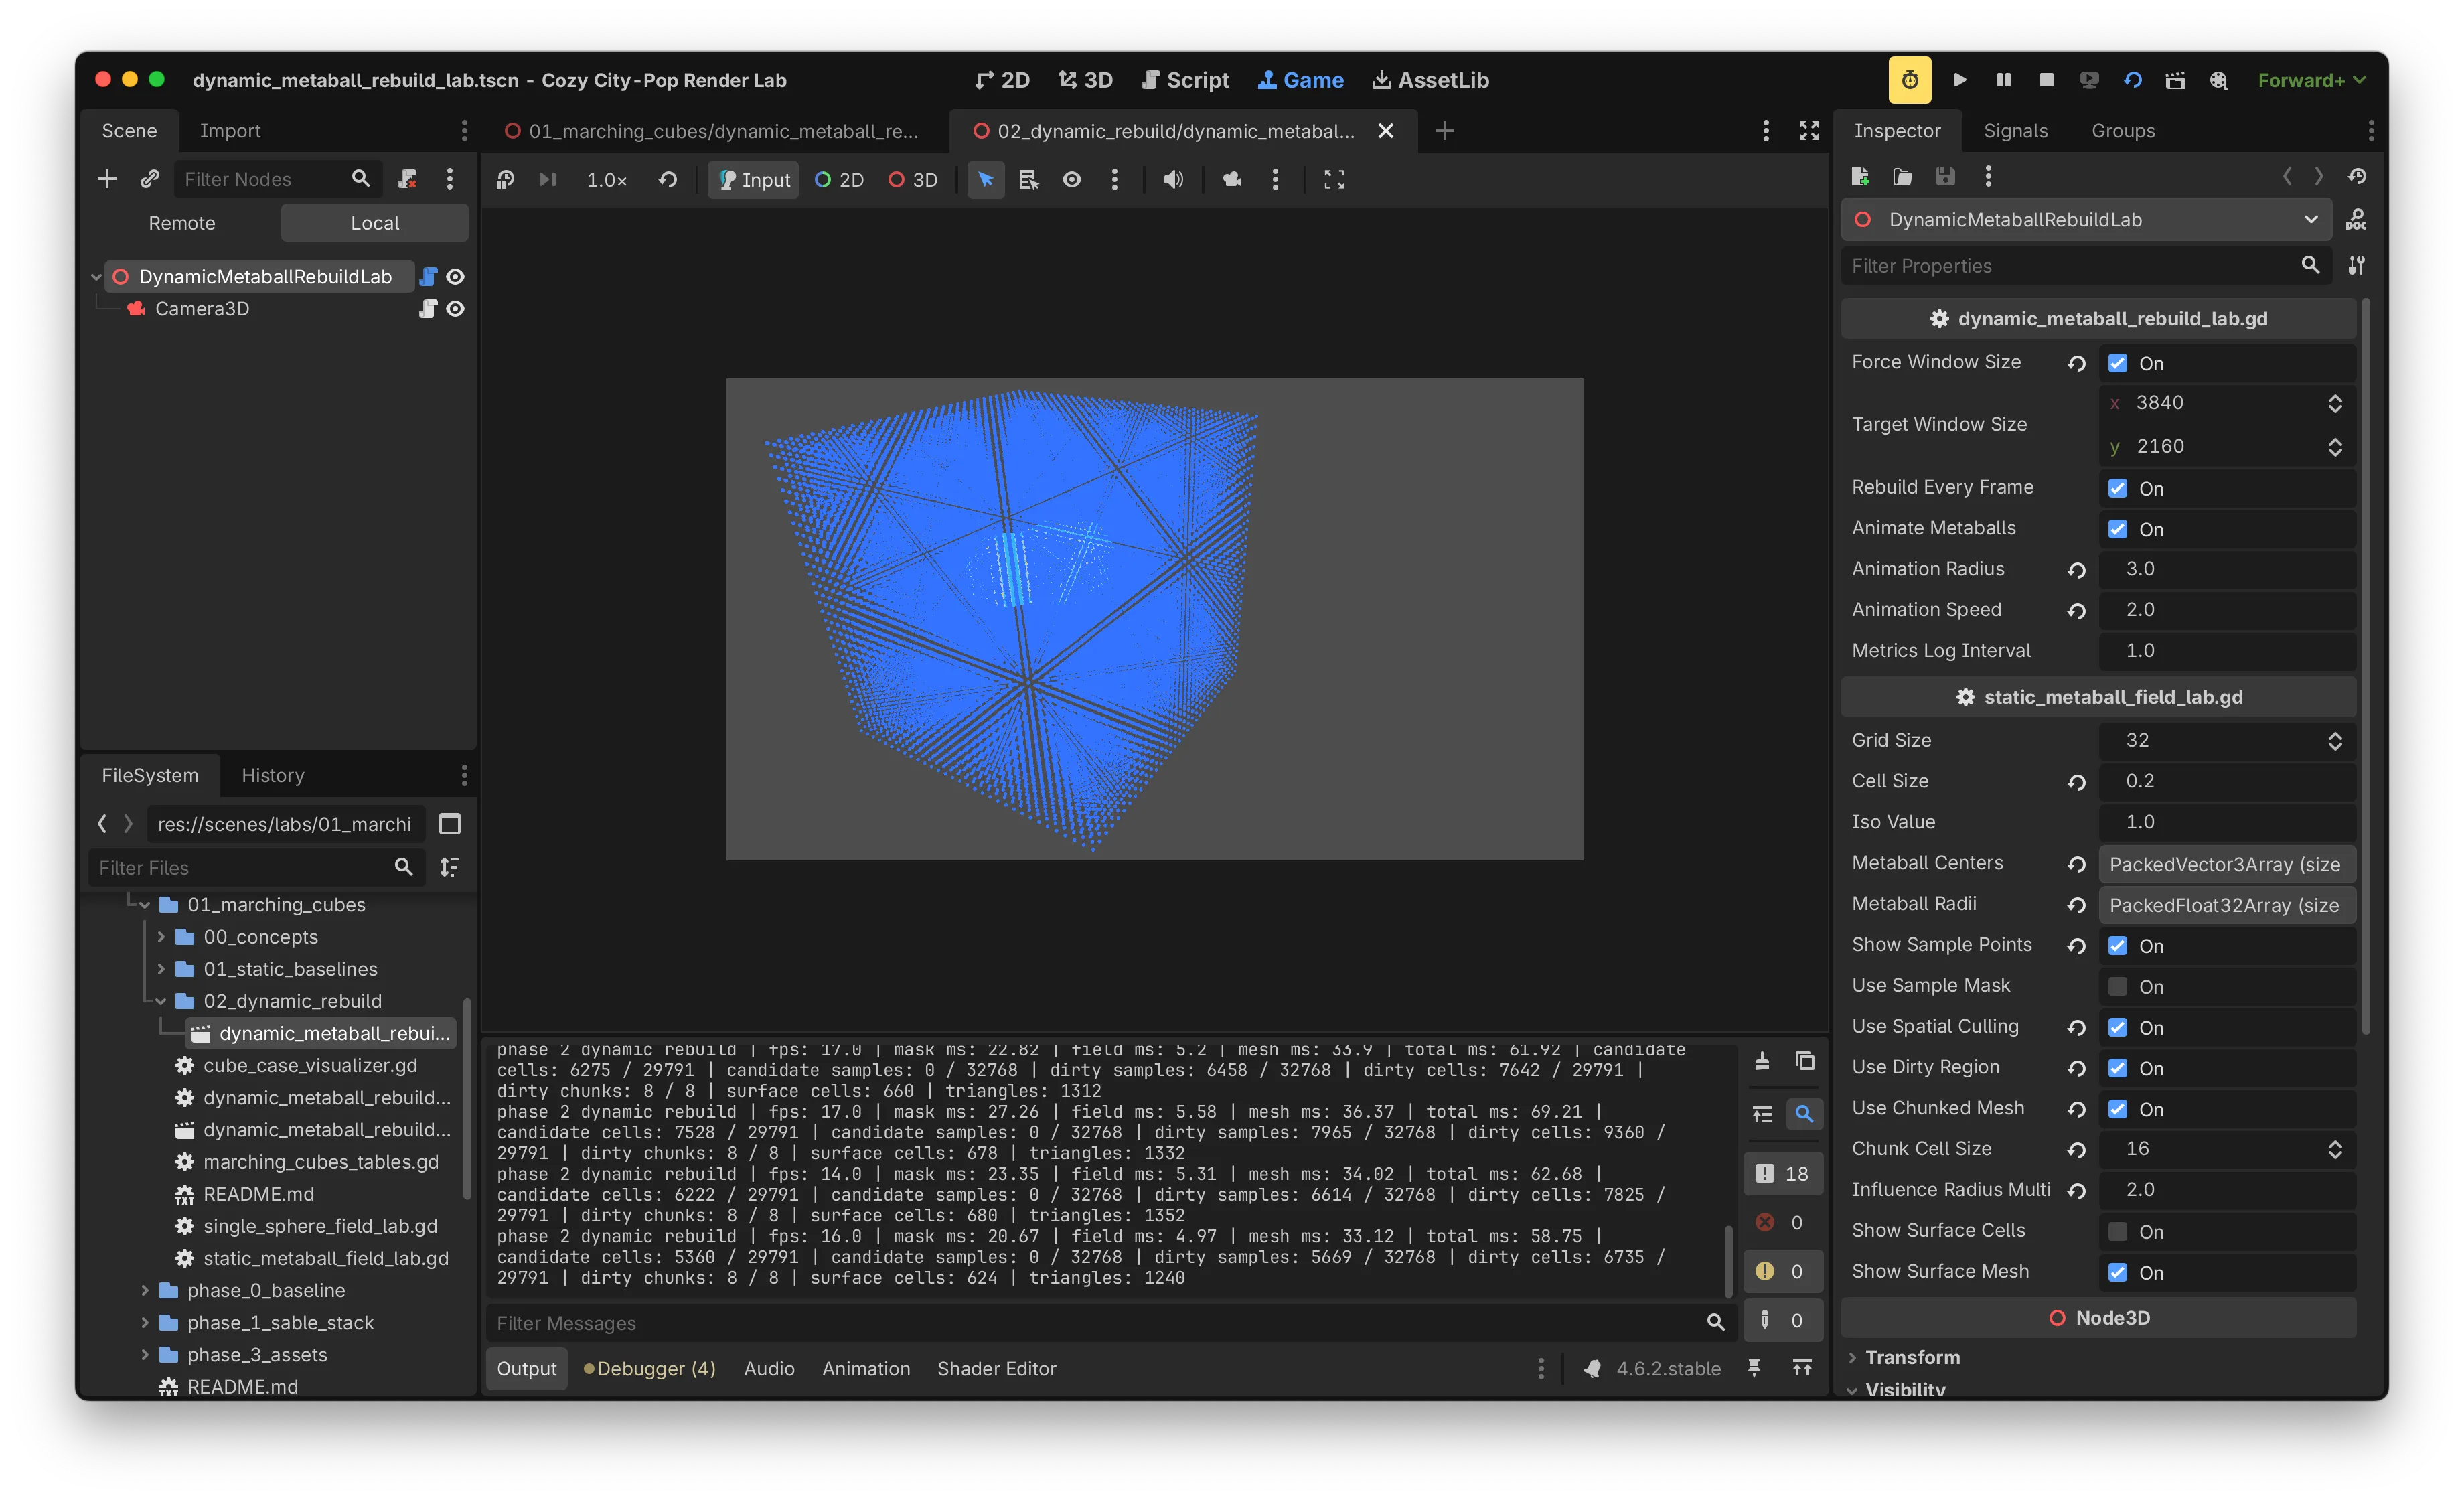2464x1500 pixels.
Task: Collapse the 02_dynamic_rebuild folder
Action: tap(161, 1001)
